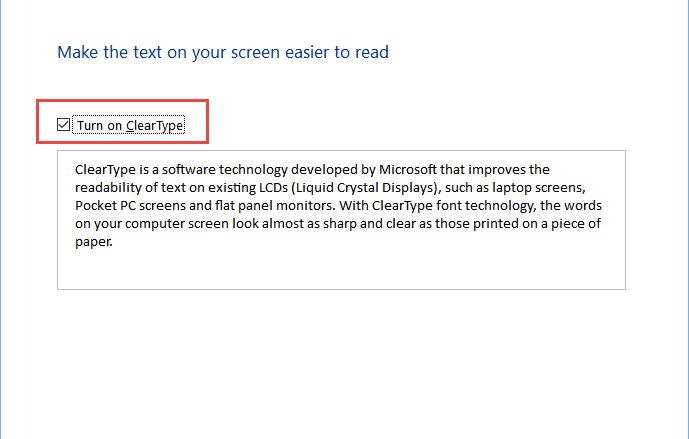Click the 'Turn on ClearType' label text
The height and width of the screenshot is (439, 689).
click(130, 126)
